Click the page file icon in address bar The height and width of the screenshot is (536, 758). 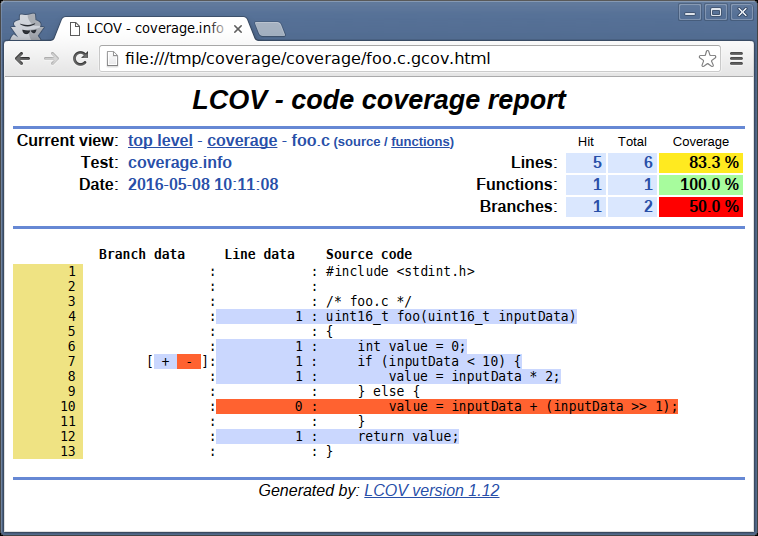pyautogui.click(x=112, y=58)
